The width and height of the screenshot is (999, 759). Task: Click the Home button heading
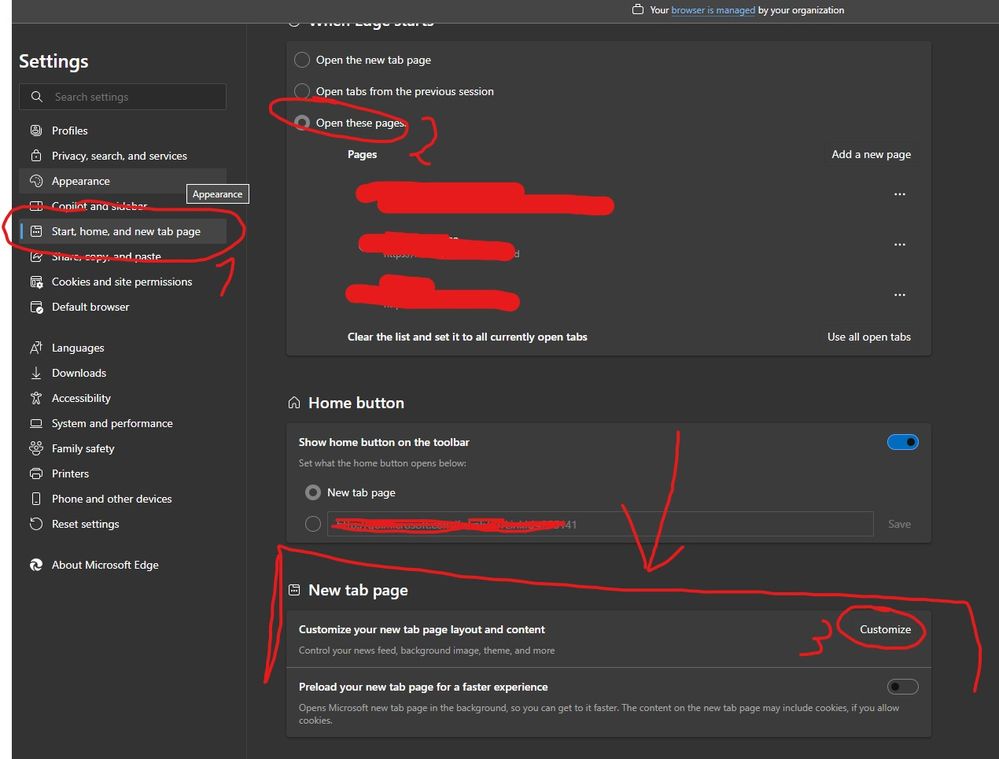click(x=356, y=403)
